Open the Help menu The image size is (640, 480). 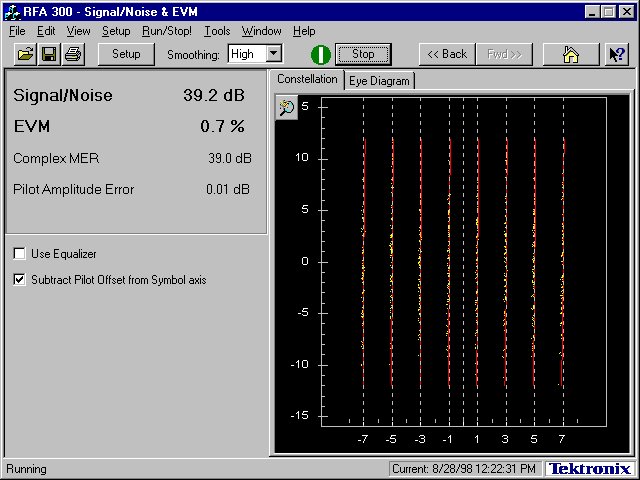pyautogui.click(x=304, y=31)
